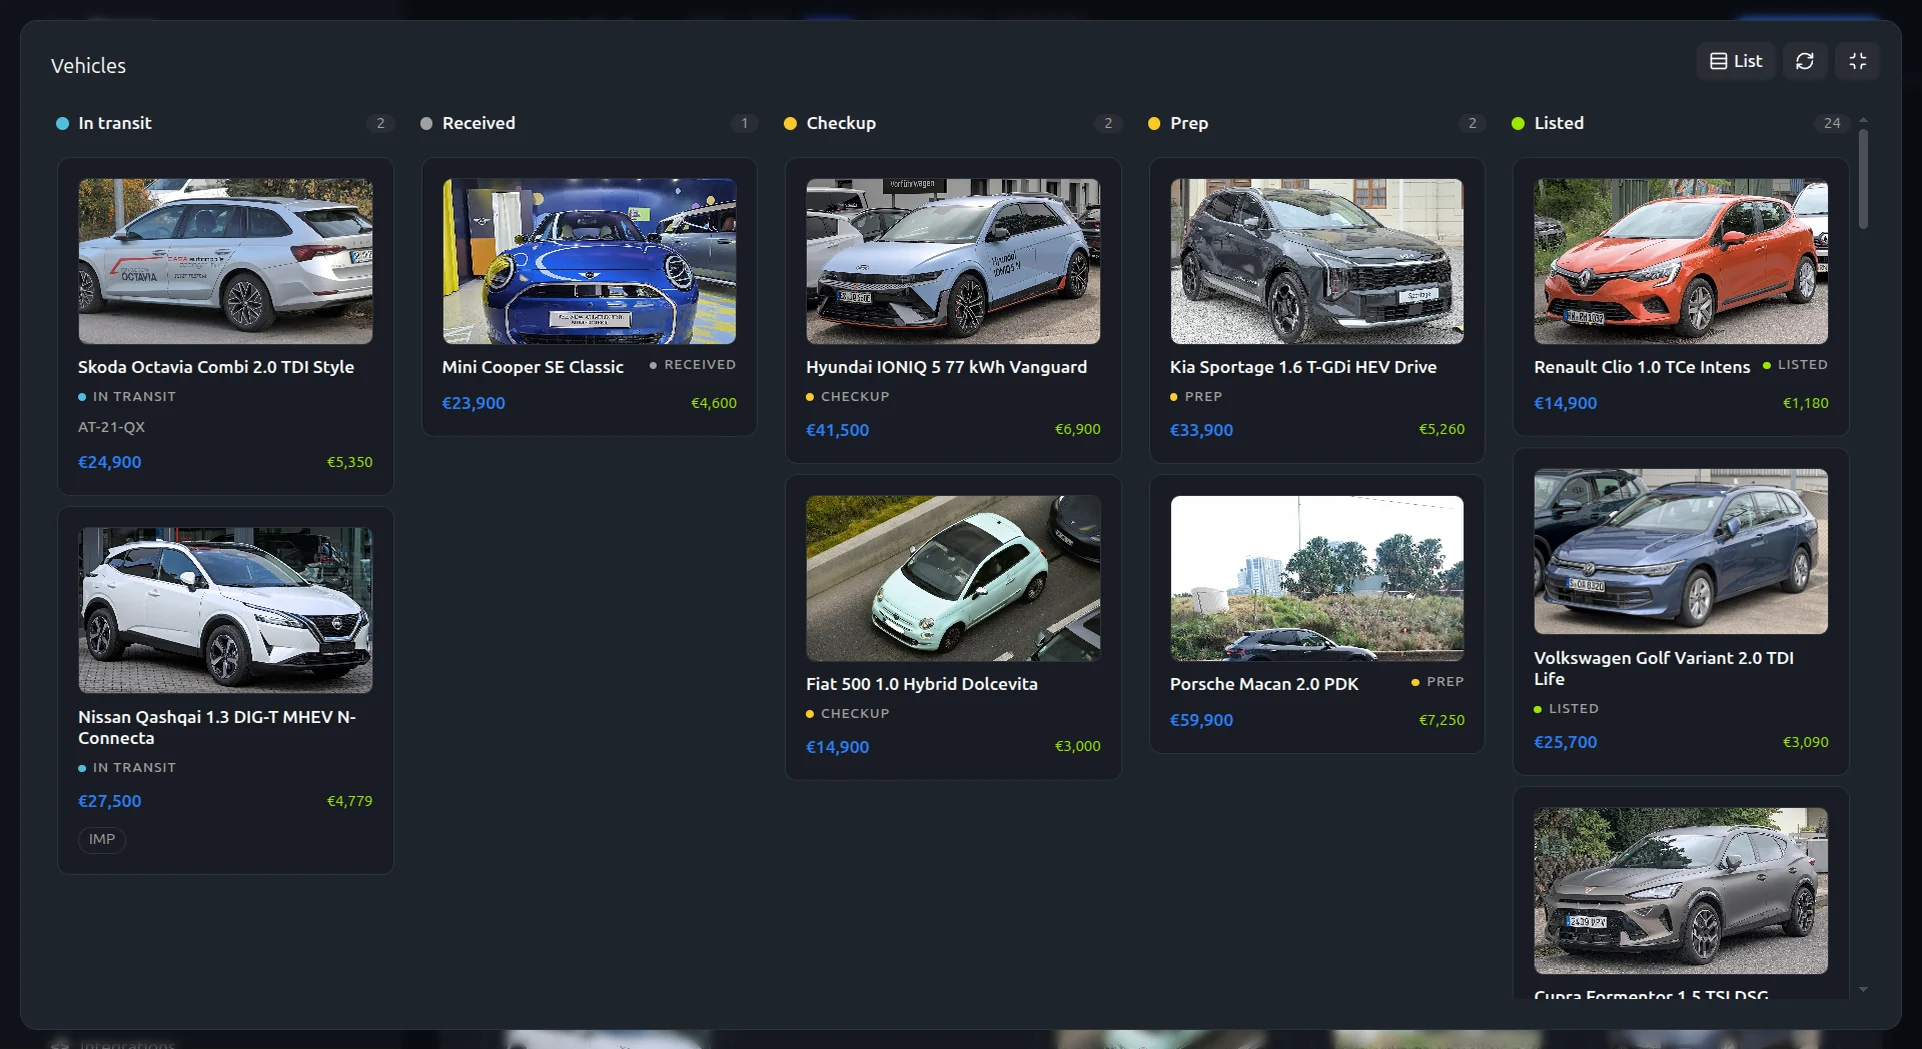Select the Listed column header
Image resolution: width=1922 pixels, height=1049 pixels.
pyautogui.click(x=1559, y=123)
